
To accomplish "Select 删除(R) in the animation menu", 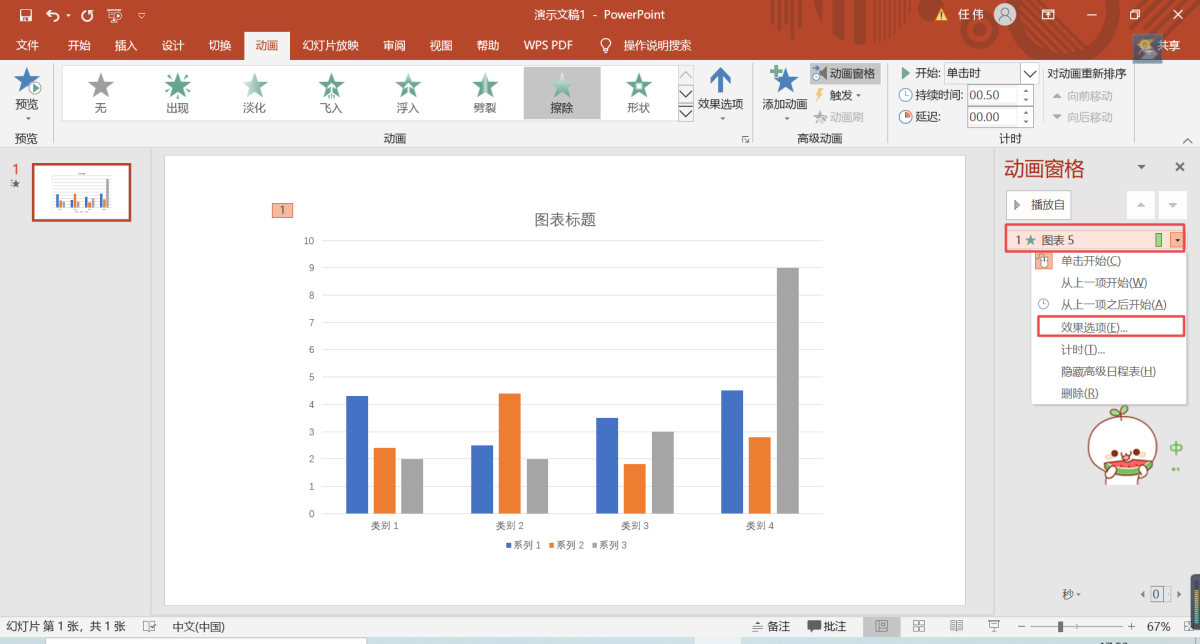I will click(x=1079, y=393).
